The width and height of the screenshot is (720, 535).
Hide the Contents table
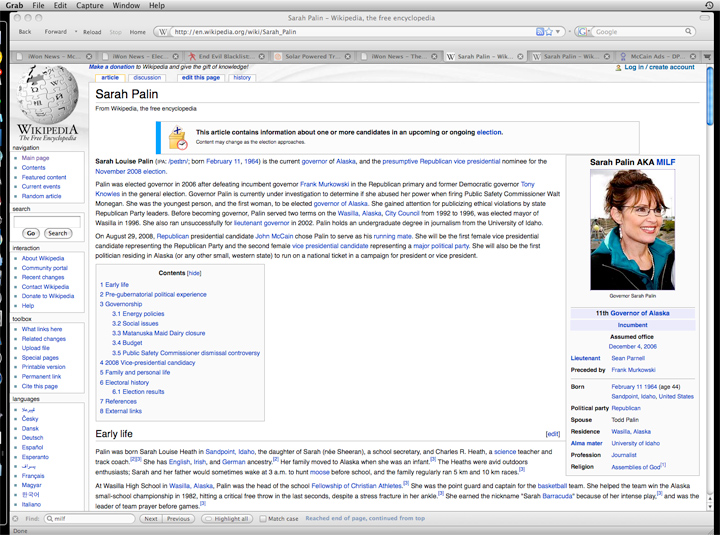coord(194,273)
